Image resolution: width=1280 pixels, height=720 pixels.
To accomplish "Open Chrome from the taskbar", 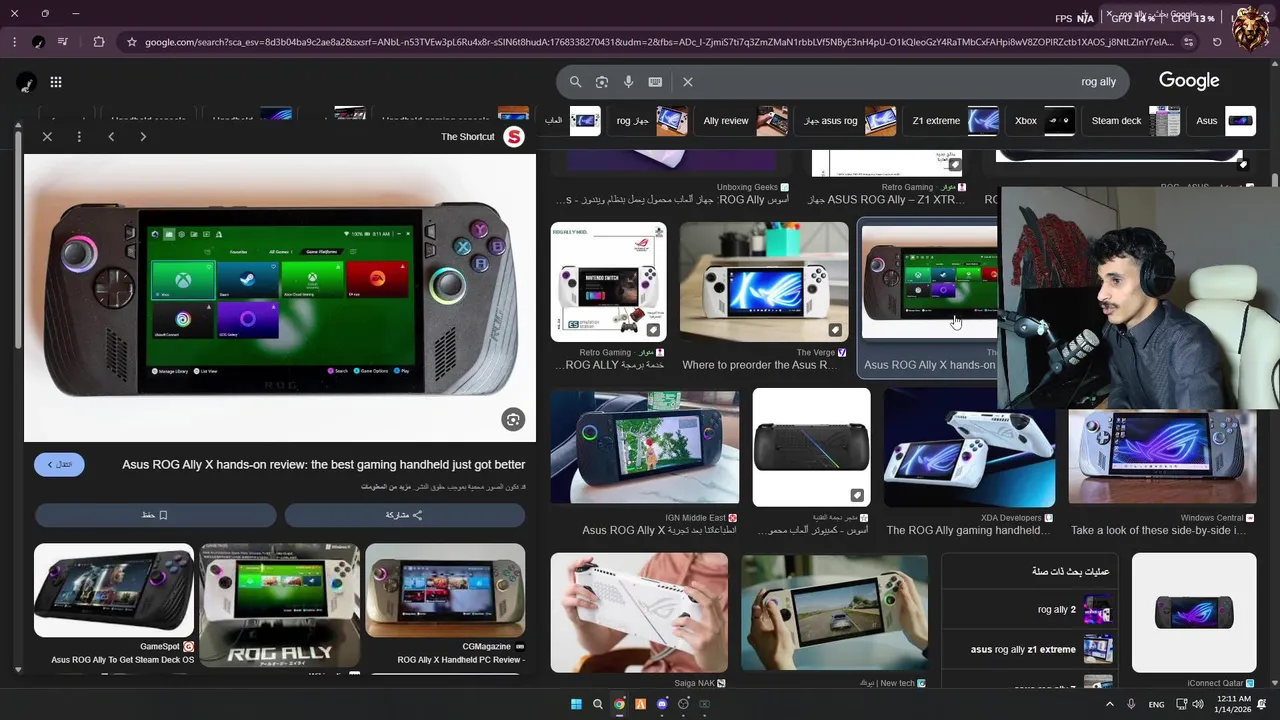I will click(619, 704).
